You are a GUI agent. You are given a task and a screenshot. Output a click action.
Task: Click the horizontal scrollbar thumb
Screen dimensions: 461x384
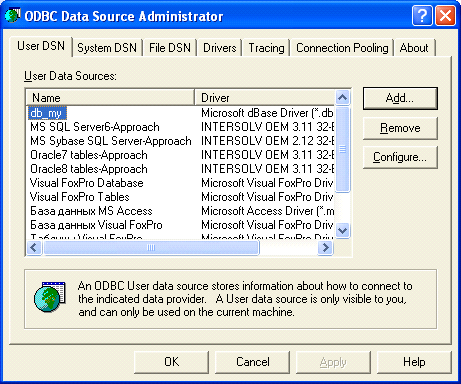(x=151, y=247)
